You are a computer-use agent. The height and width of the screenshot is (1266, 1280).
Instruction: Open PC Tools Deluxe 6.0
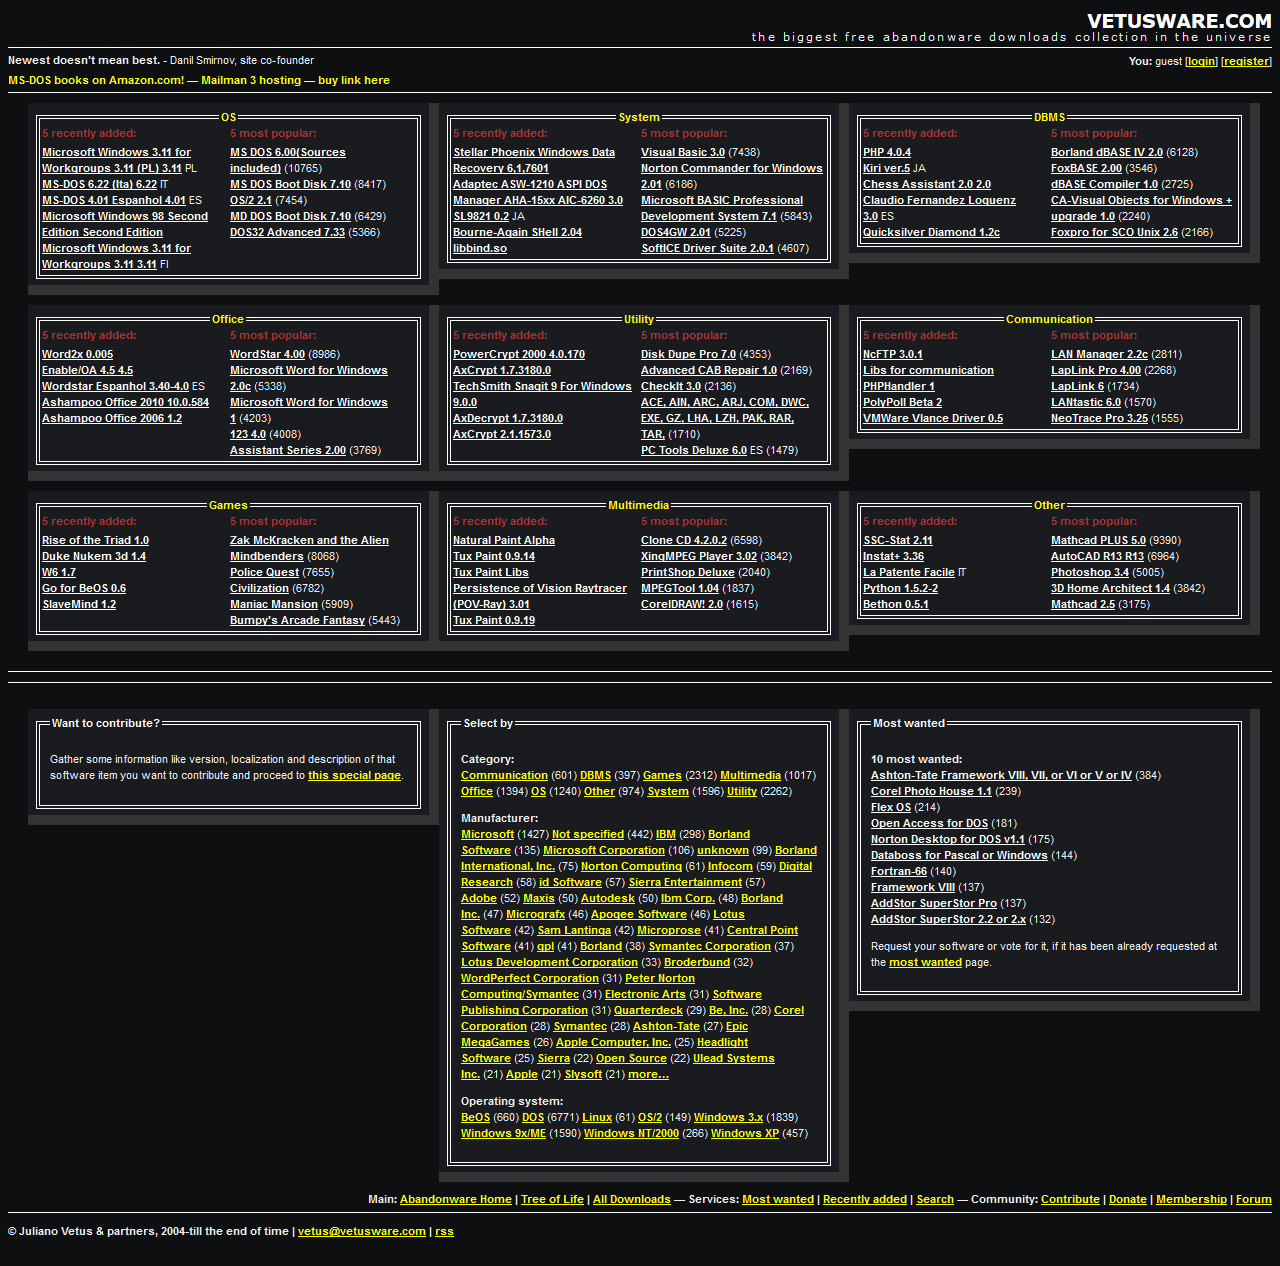coord(694,450)
